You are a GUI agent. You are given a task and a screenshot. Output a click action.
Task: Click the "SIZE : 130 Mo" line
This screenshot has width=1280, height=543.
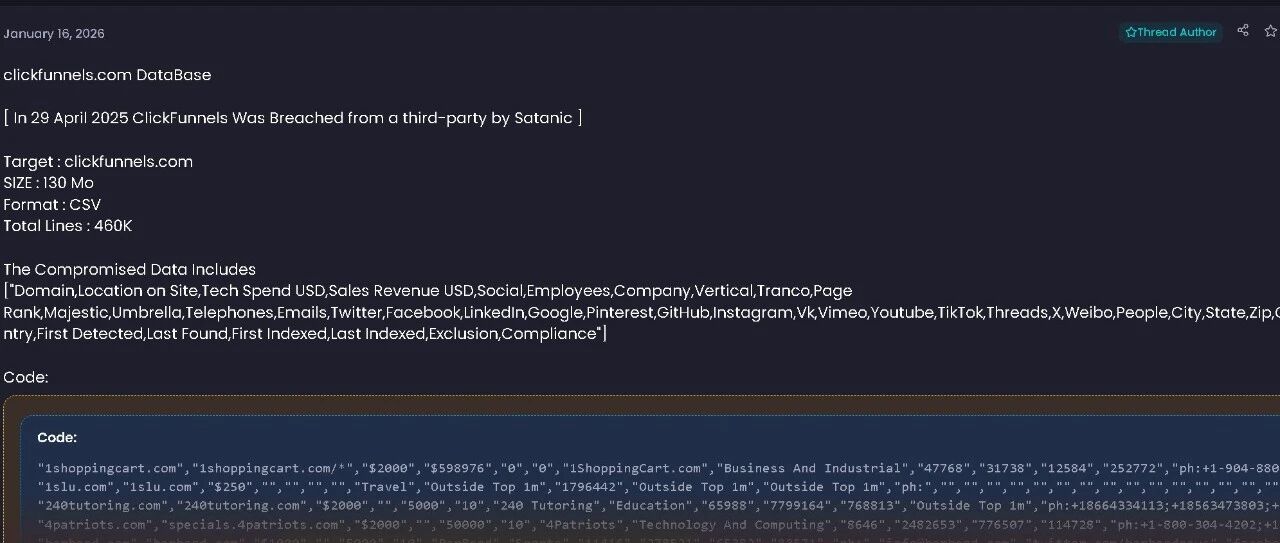(48, 183)
